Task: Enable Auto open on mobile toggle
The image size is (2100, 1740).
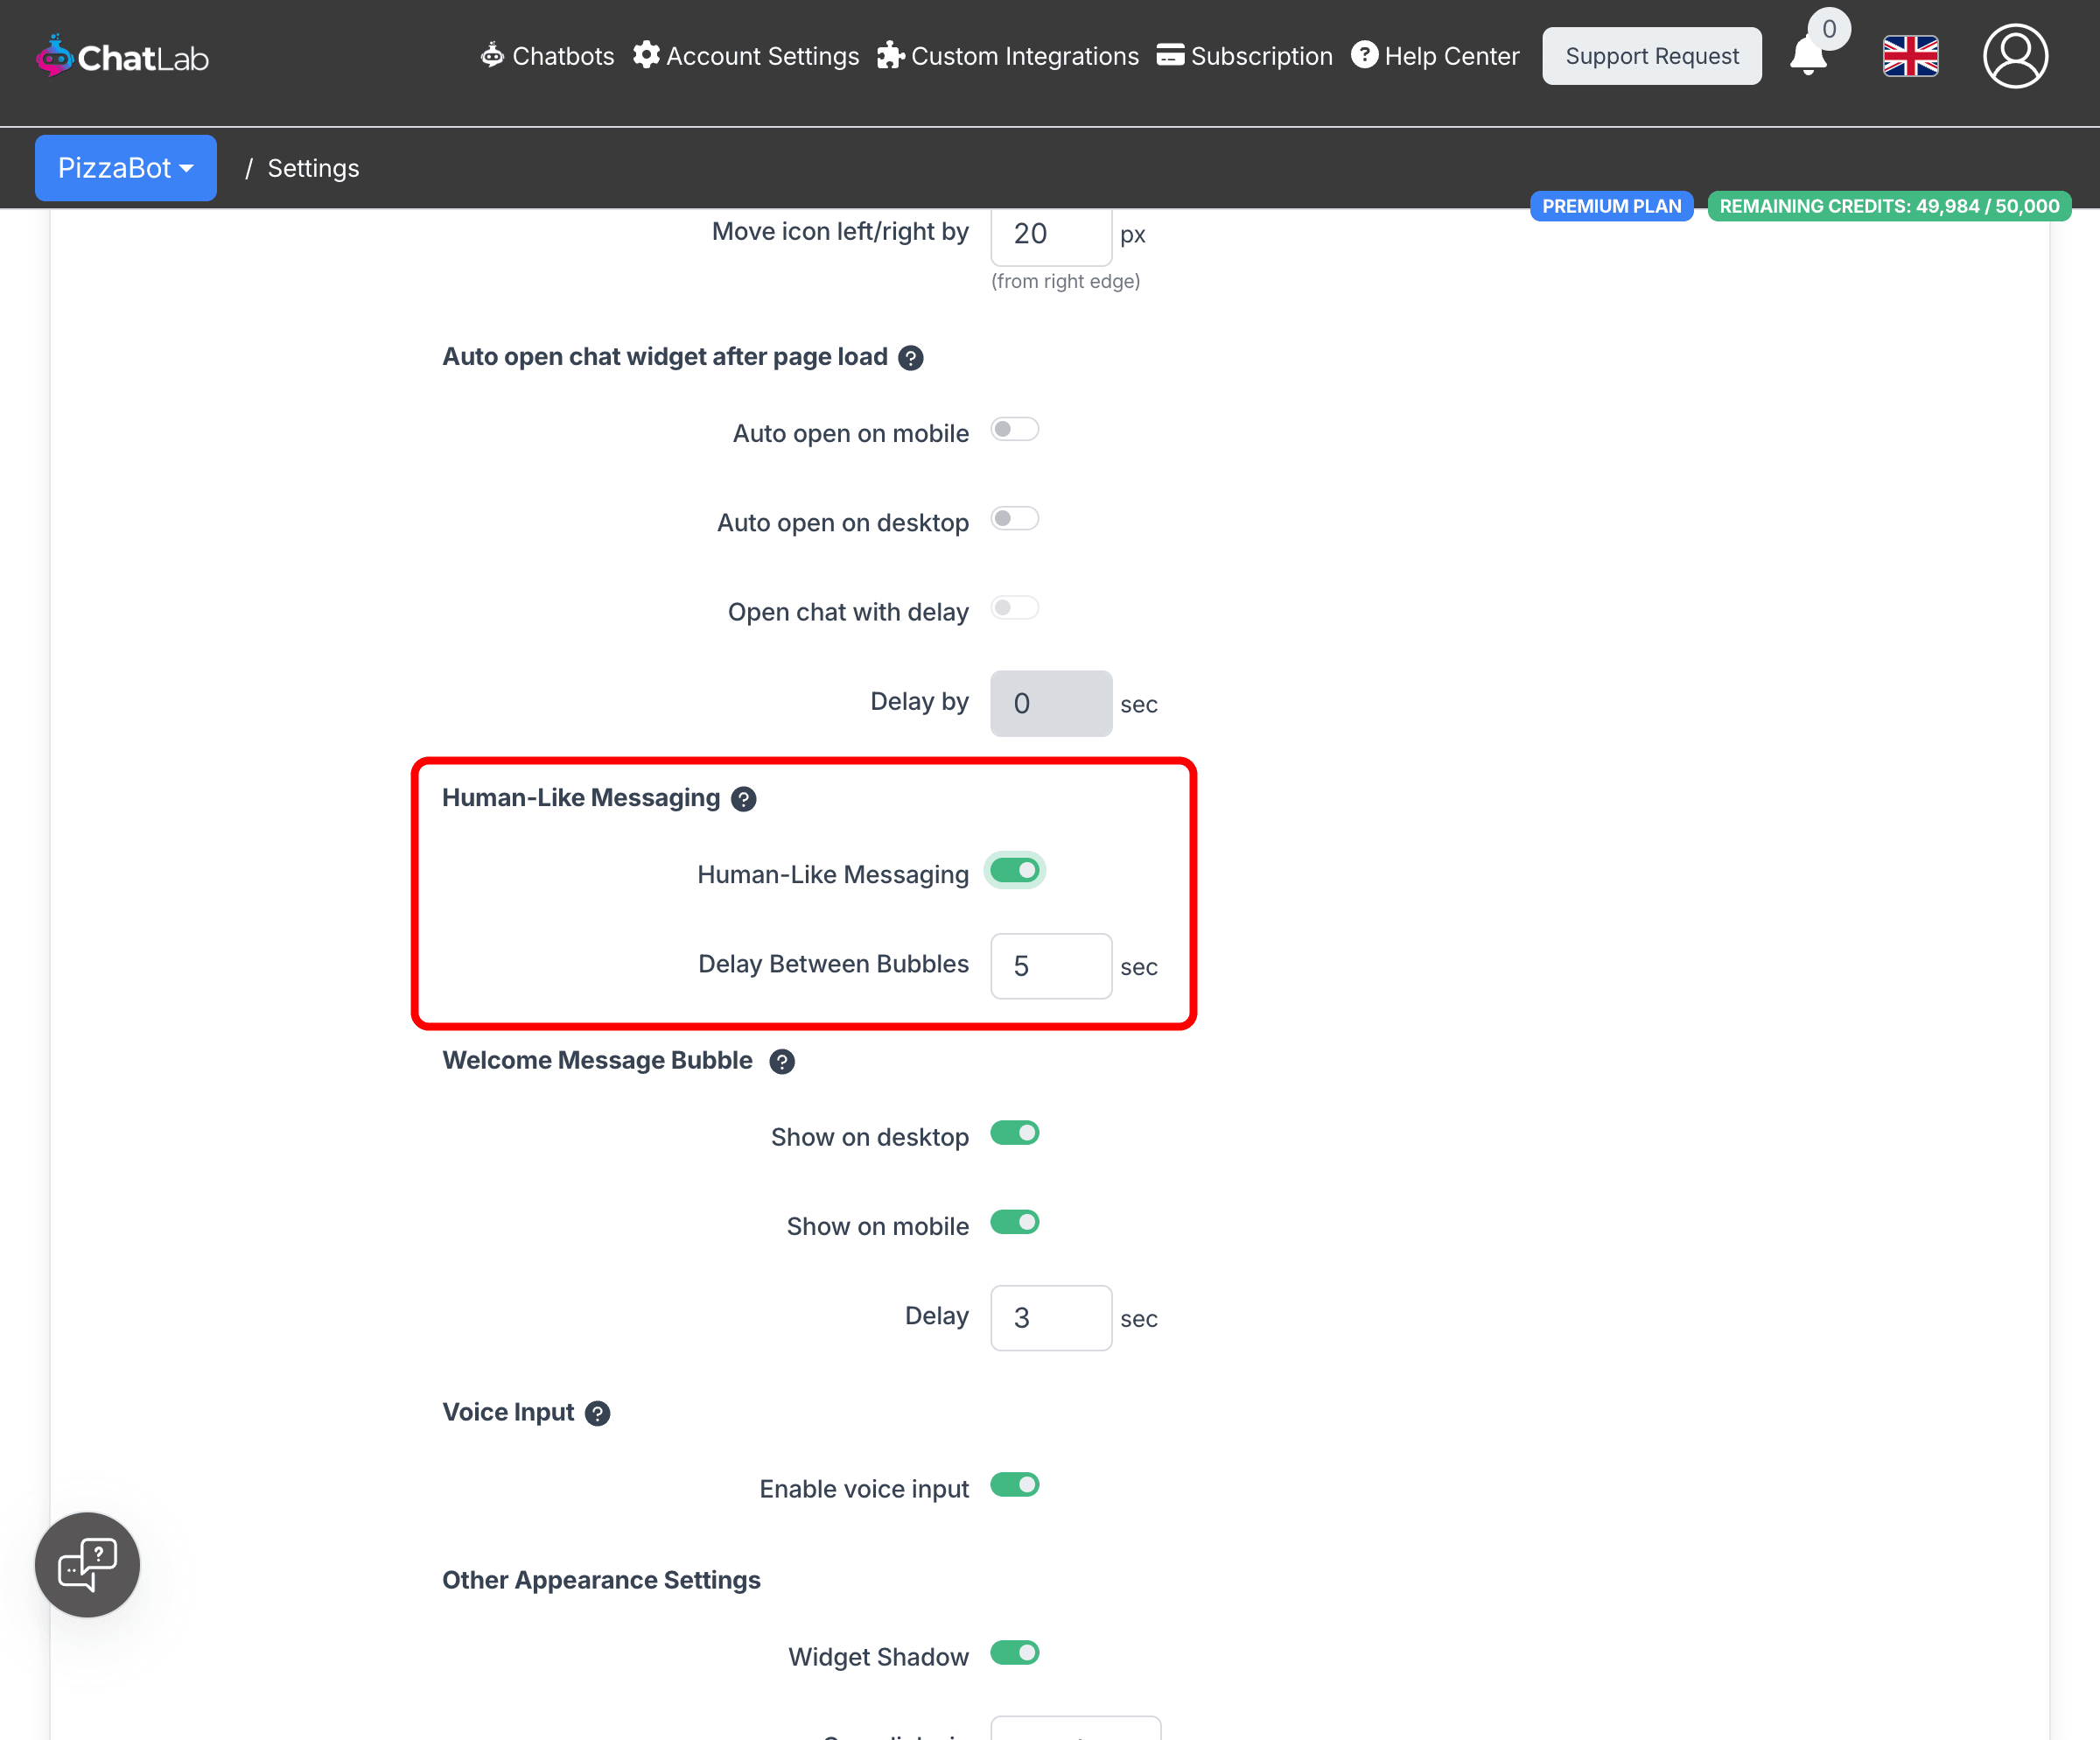Action: click(x=1014, y=430)
